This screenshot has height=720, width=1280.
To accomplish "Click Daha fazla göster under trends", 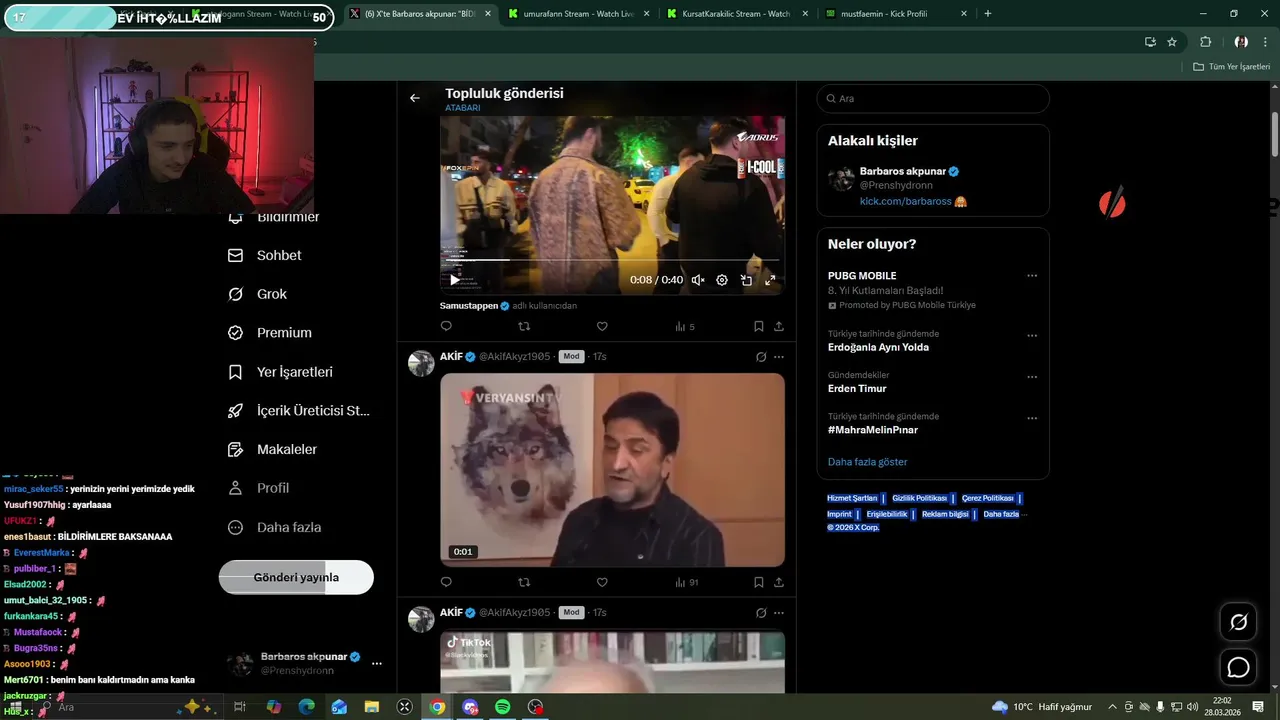I will point(867,462).
